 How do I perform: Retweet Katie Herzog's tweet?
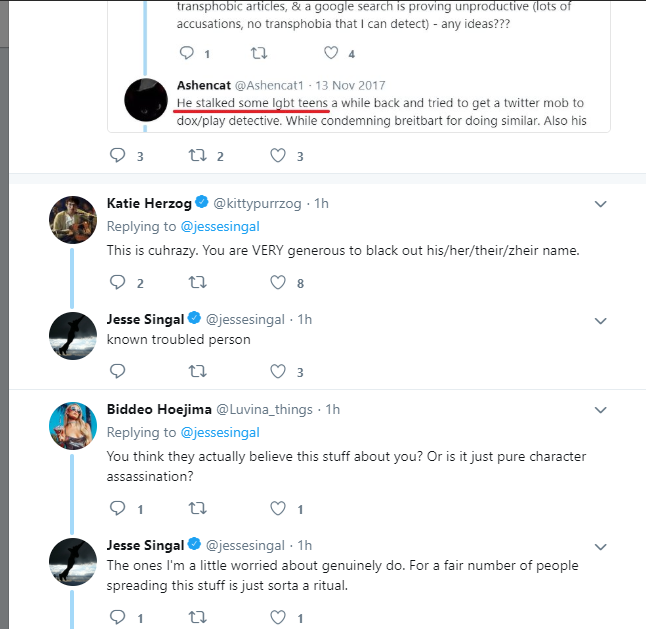pos(198,282)
